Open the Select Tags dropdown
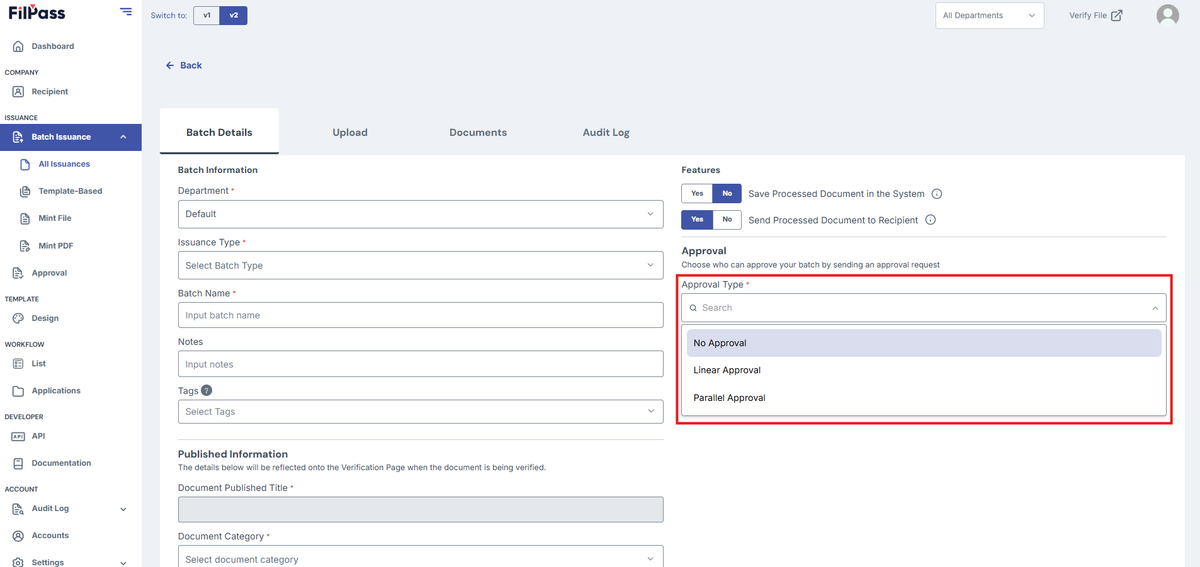 420,412
